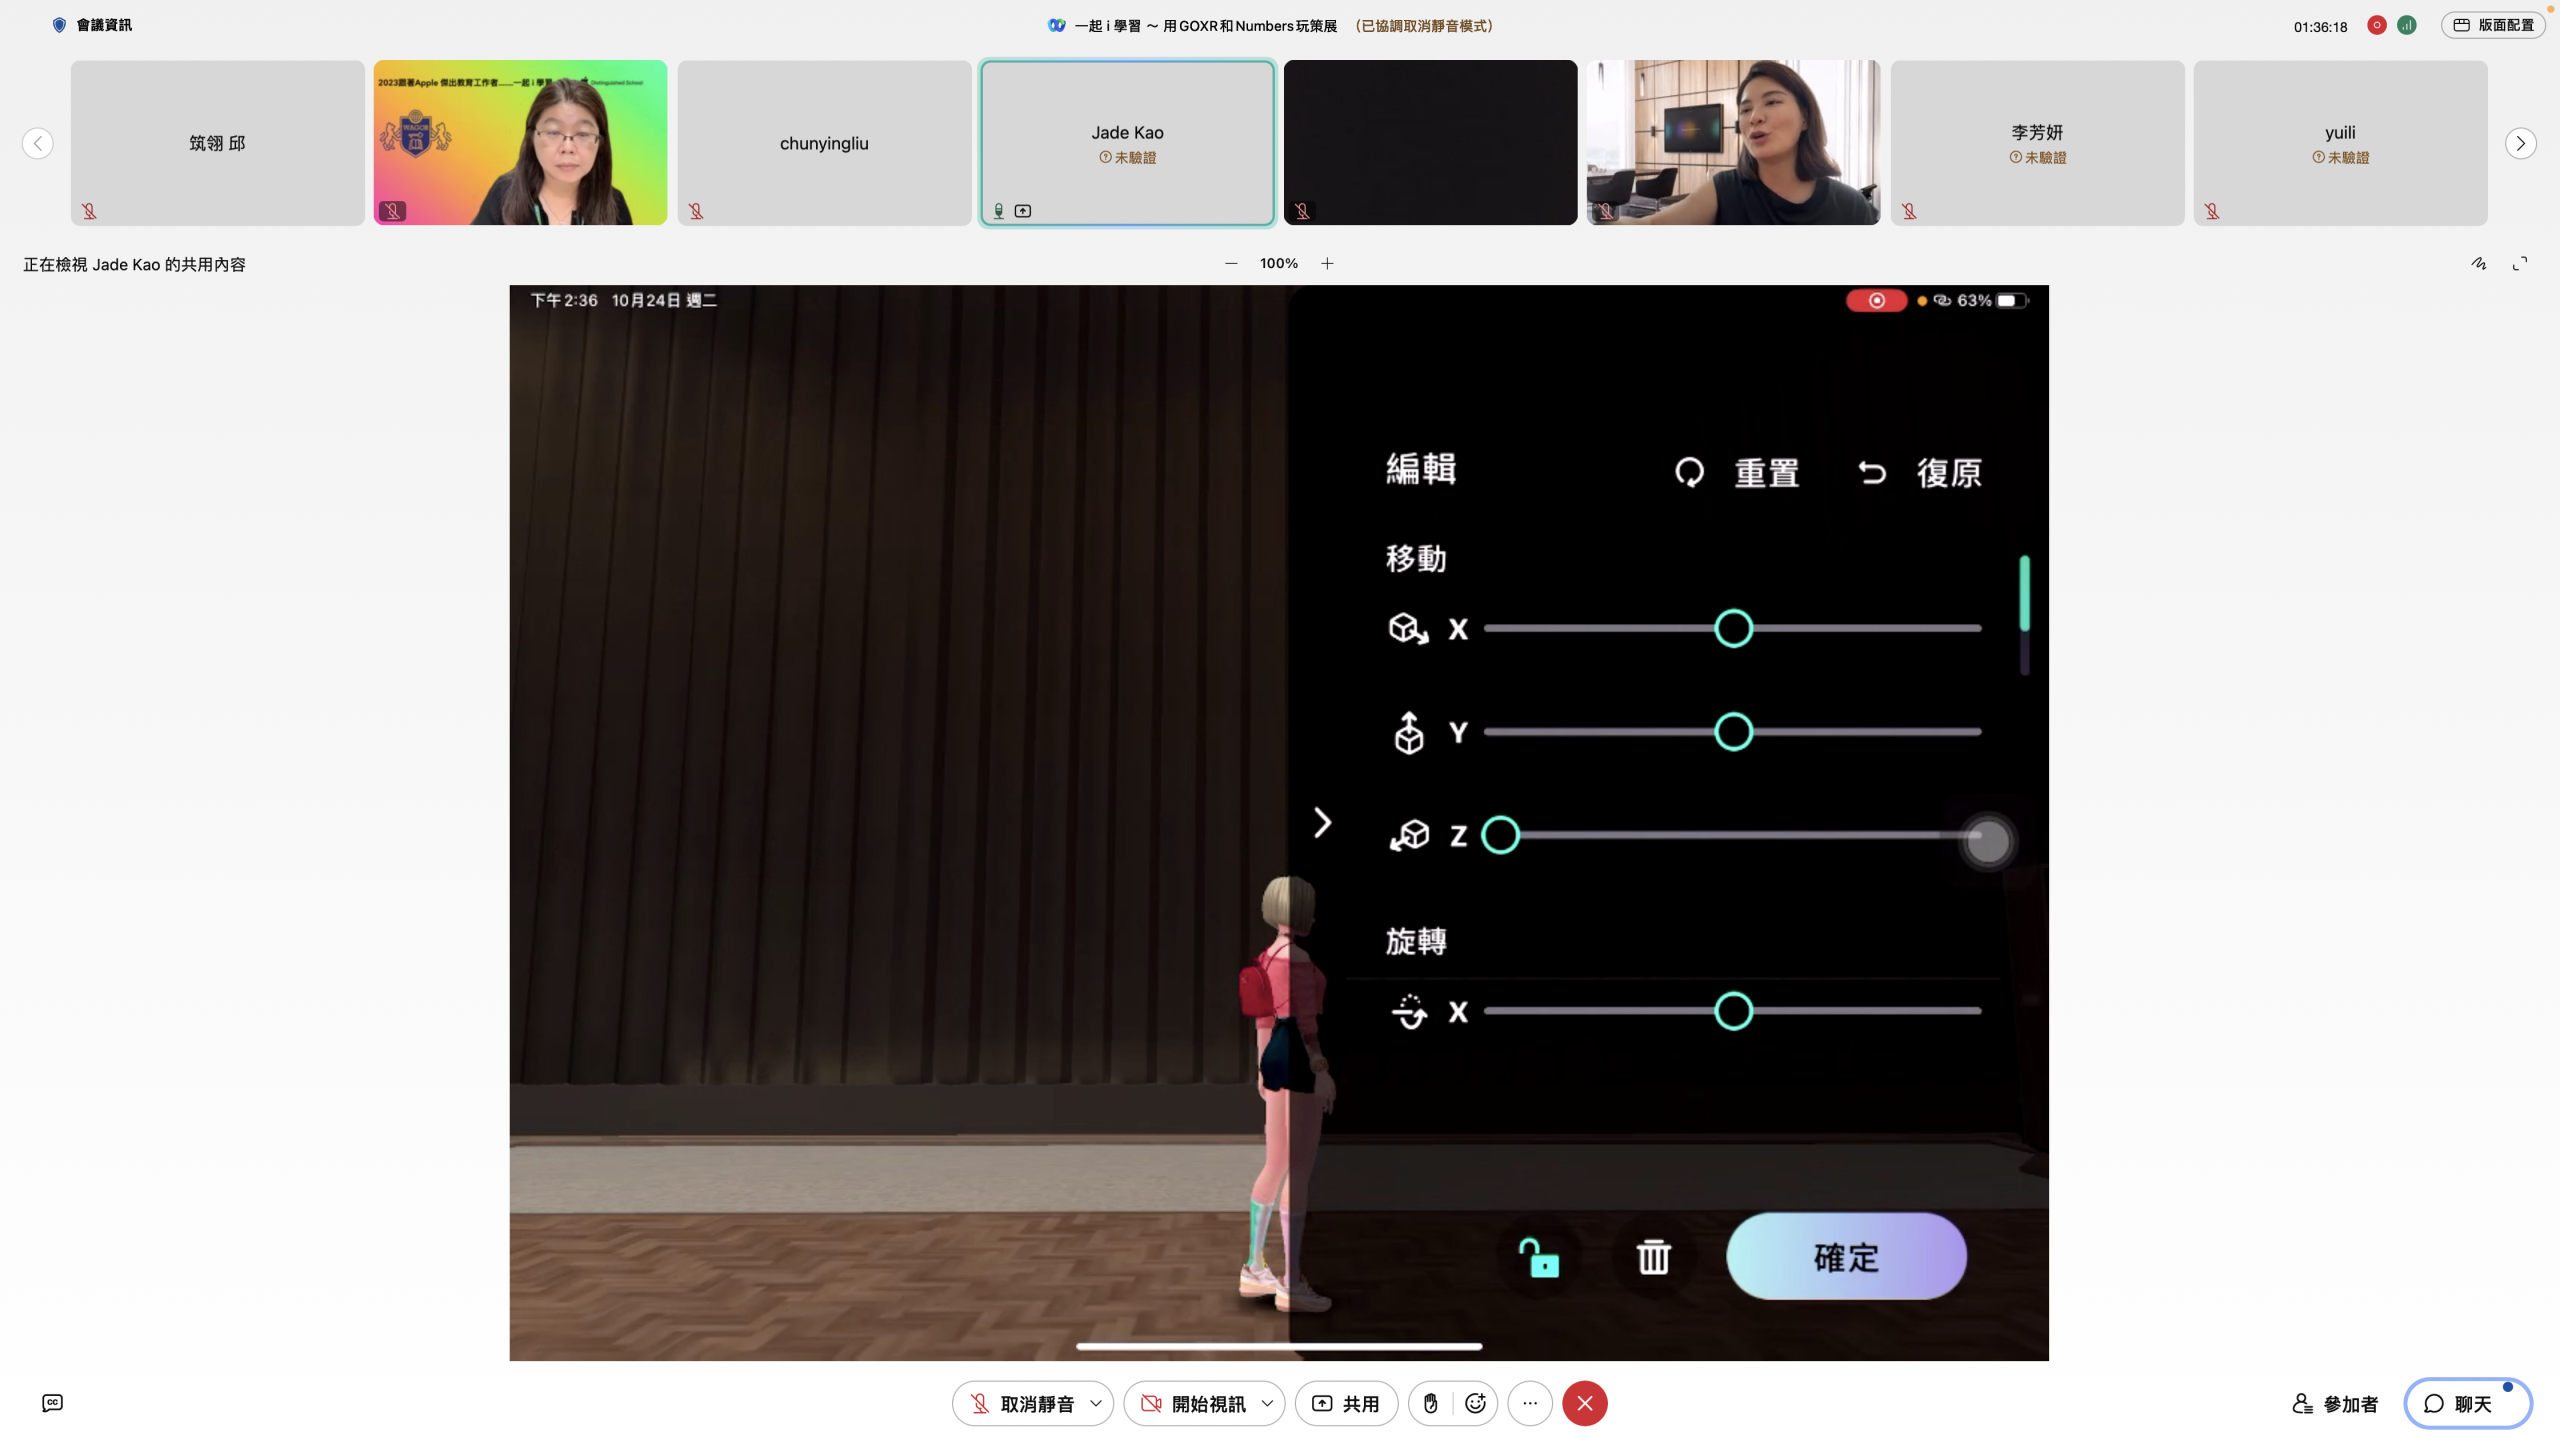Open the emoji reactions icon
2560x1440 pixels.
[1475, 1403]
